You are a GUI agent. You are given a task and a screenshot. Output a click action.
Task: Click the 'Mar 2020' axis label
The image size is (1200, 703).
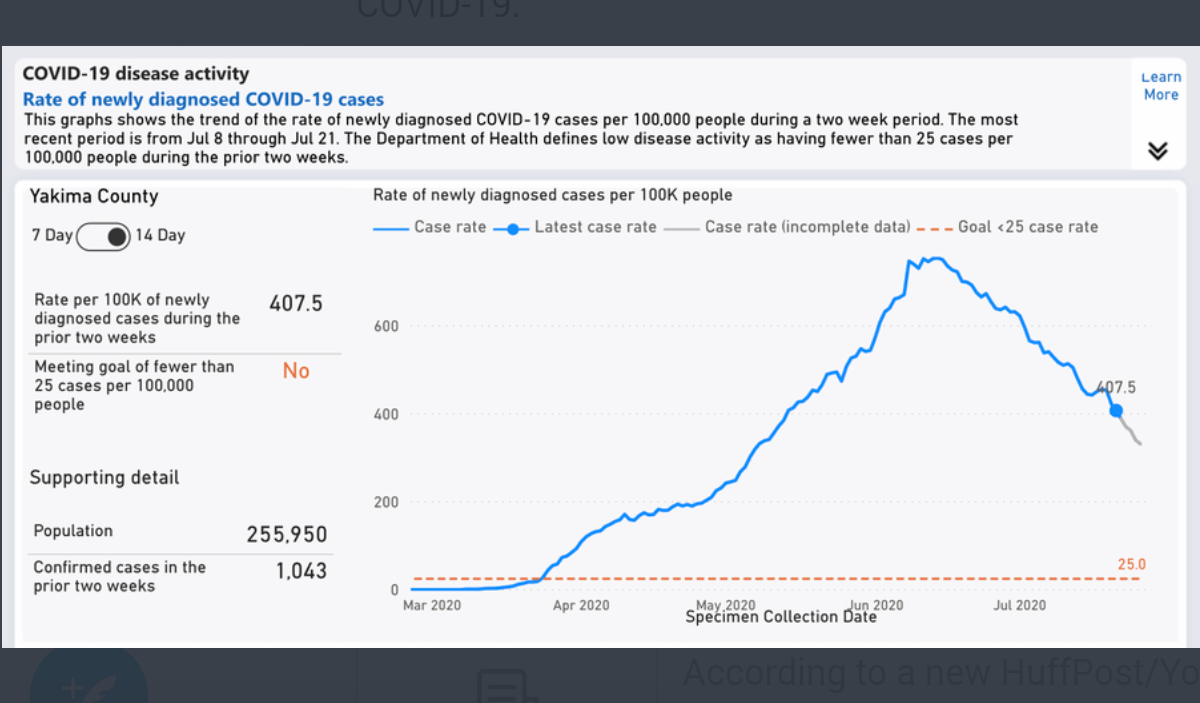(x=432, y=605)
